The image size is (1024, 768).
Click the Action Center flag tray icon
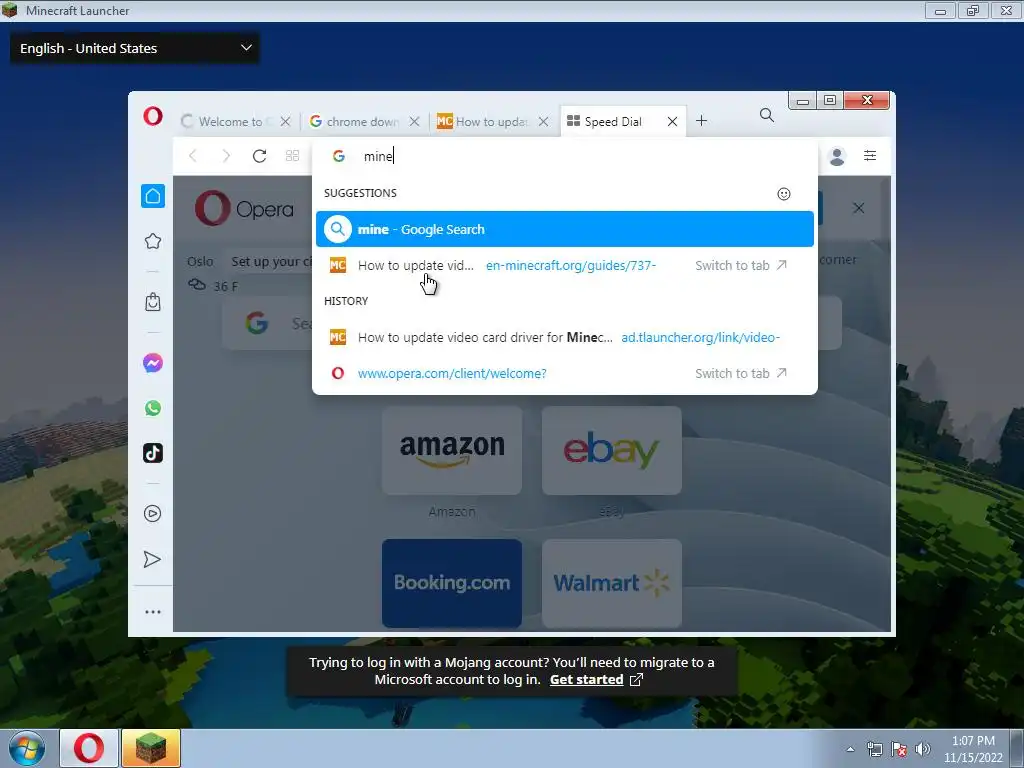point(899,749)
